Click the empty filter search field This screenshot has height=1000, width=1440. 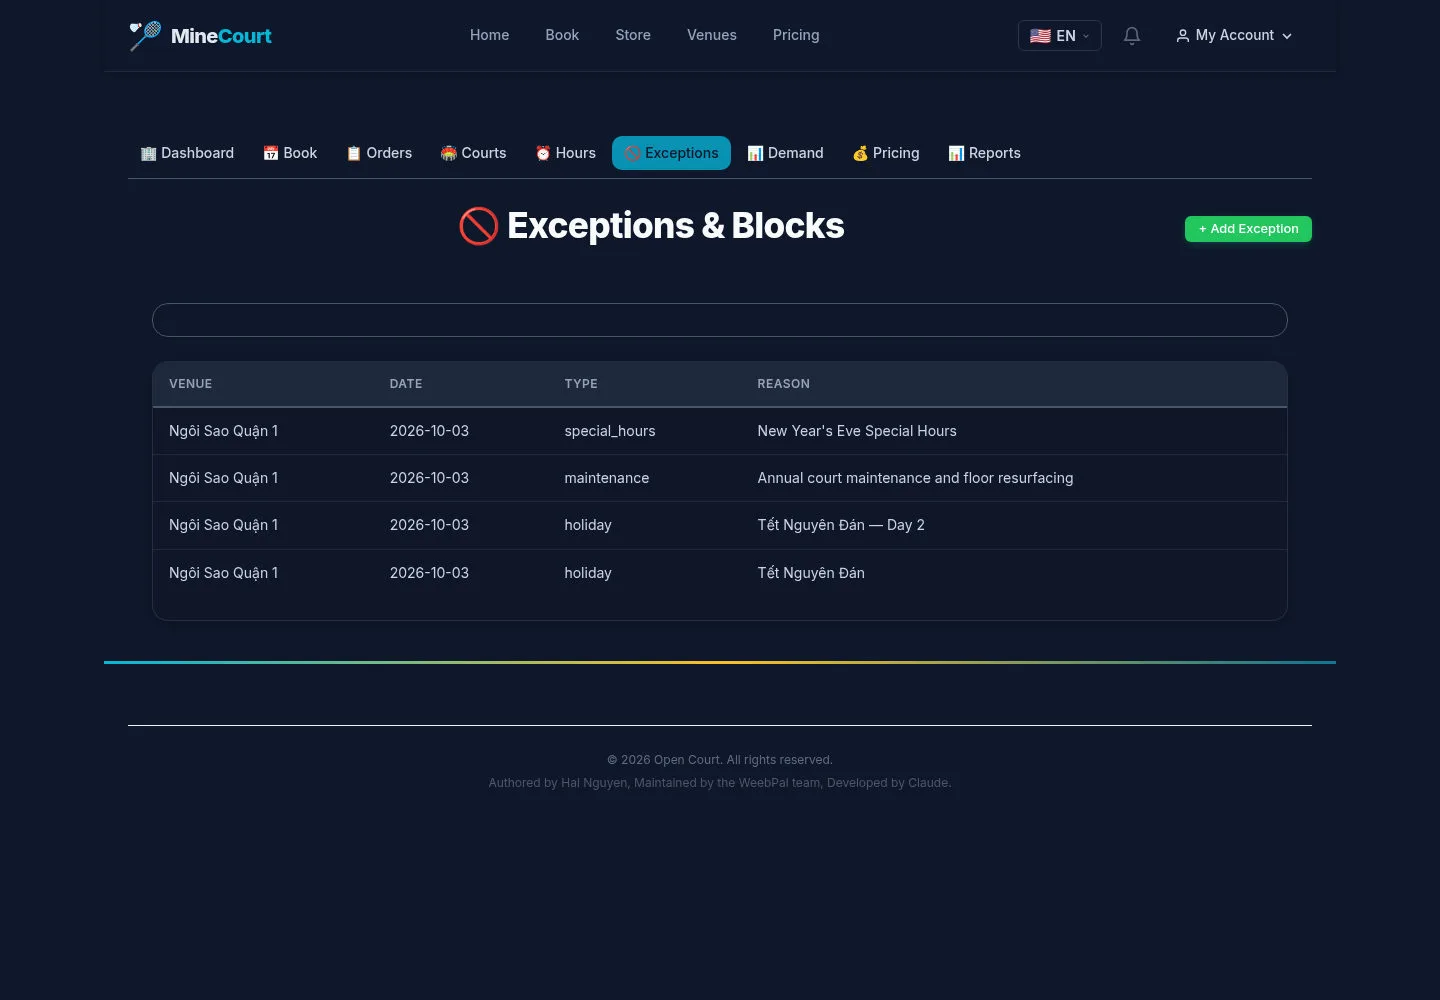coord(720,320)
